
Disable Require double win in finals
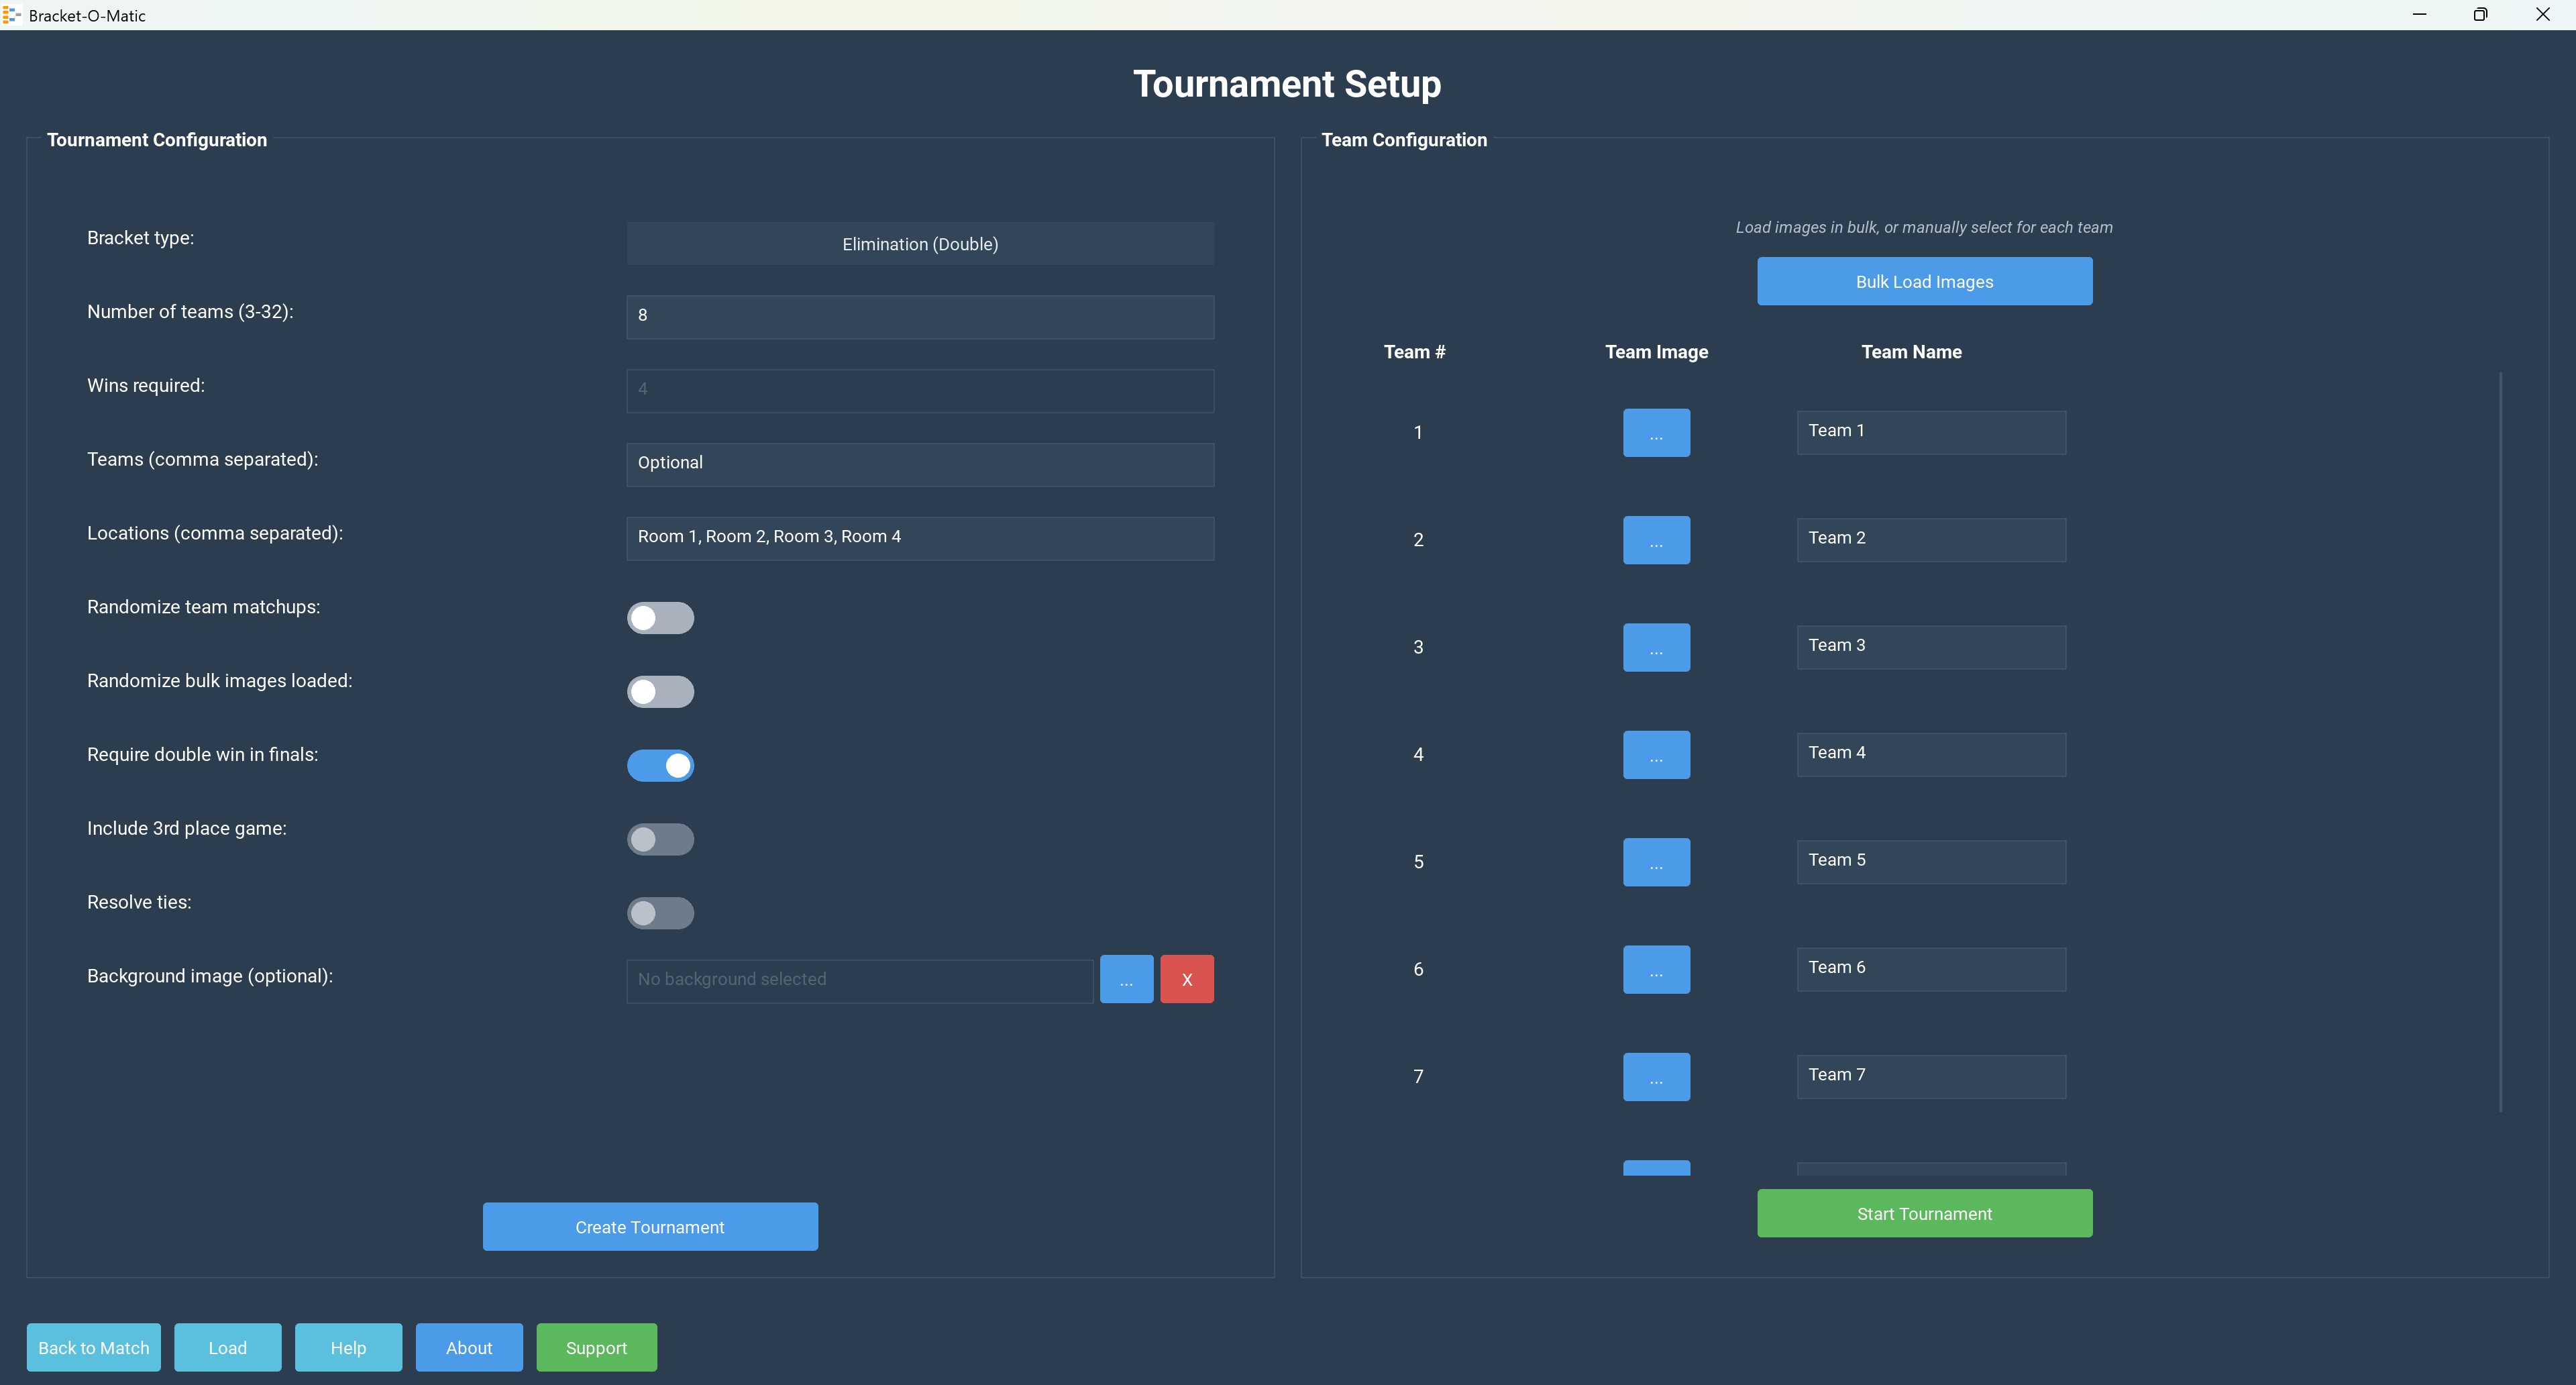click(x=660, y=766)
